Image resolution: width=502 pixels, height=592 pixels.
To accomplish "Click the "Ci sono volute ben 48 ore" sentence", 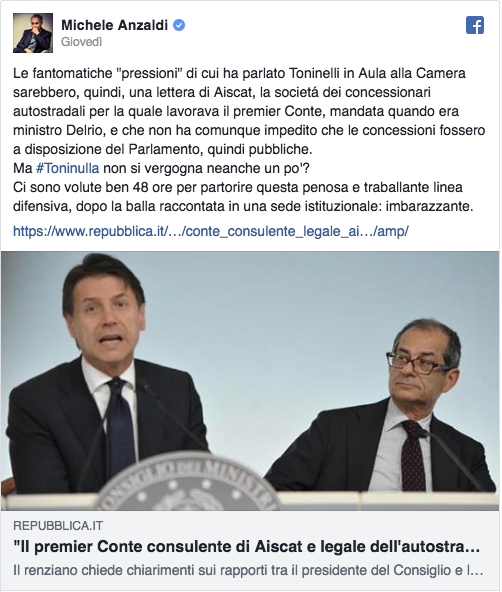I will coord(243,197).
